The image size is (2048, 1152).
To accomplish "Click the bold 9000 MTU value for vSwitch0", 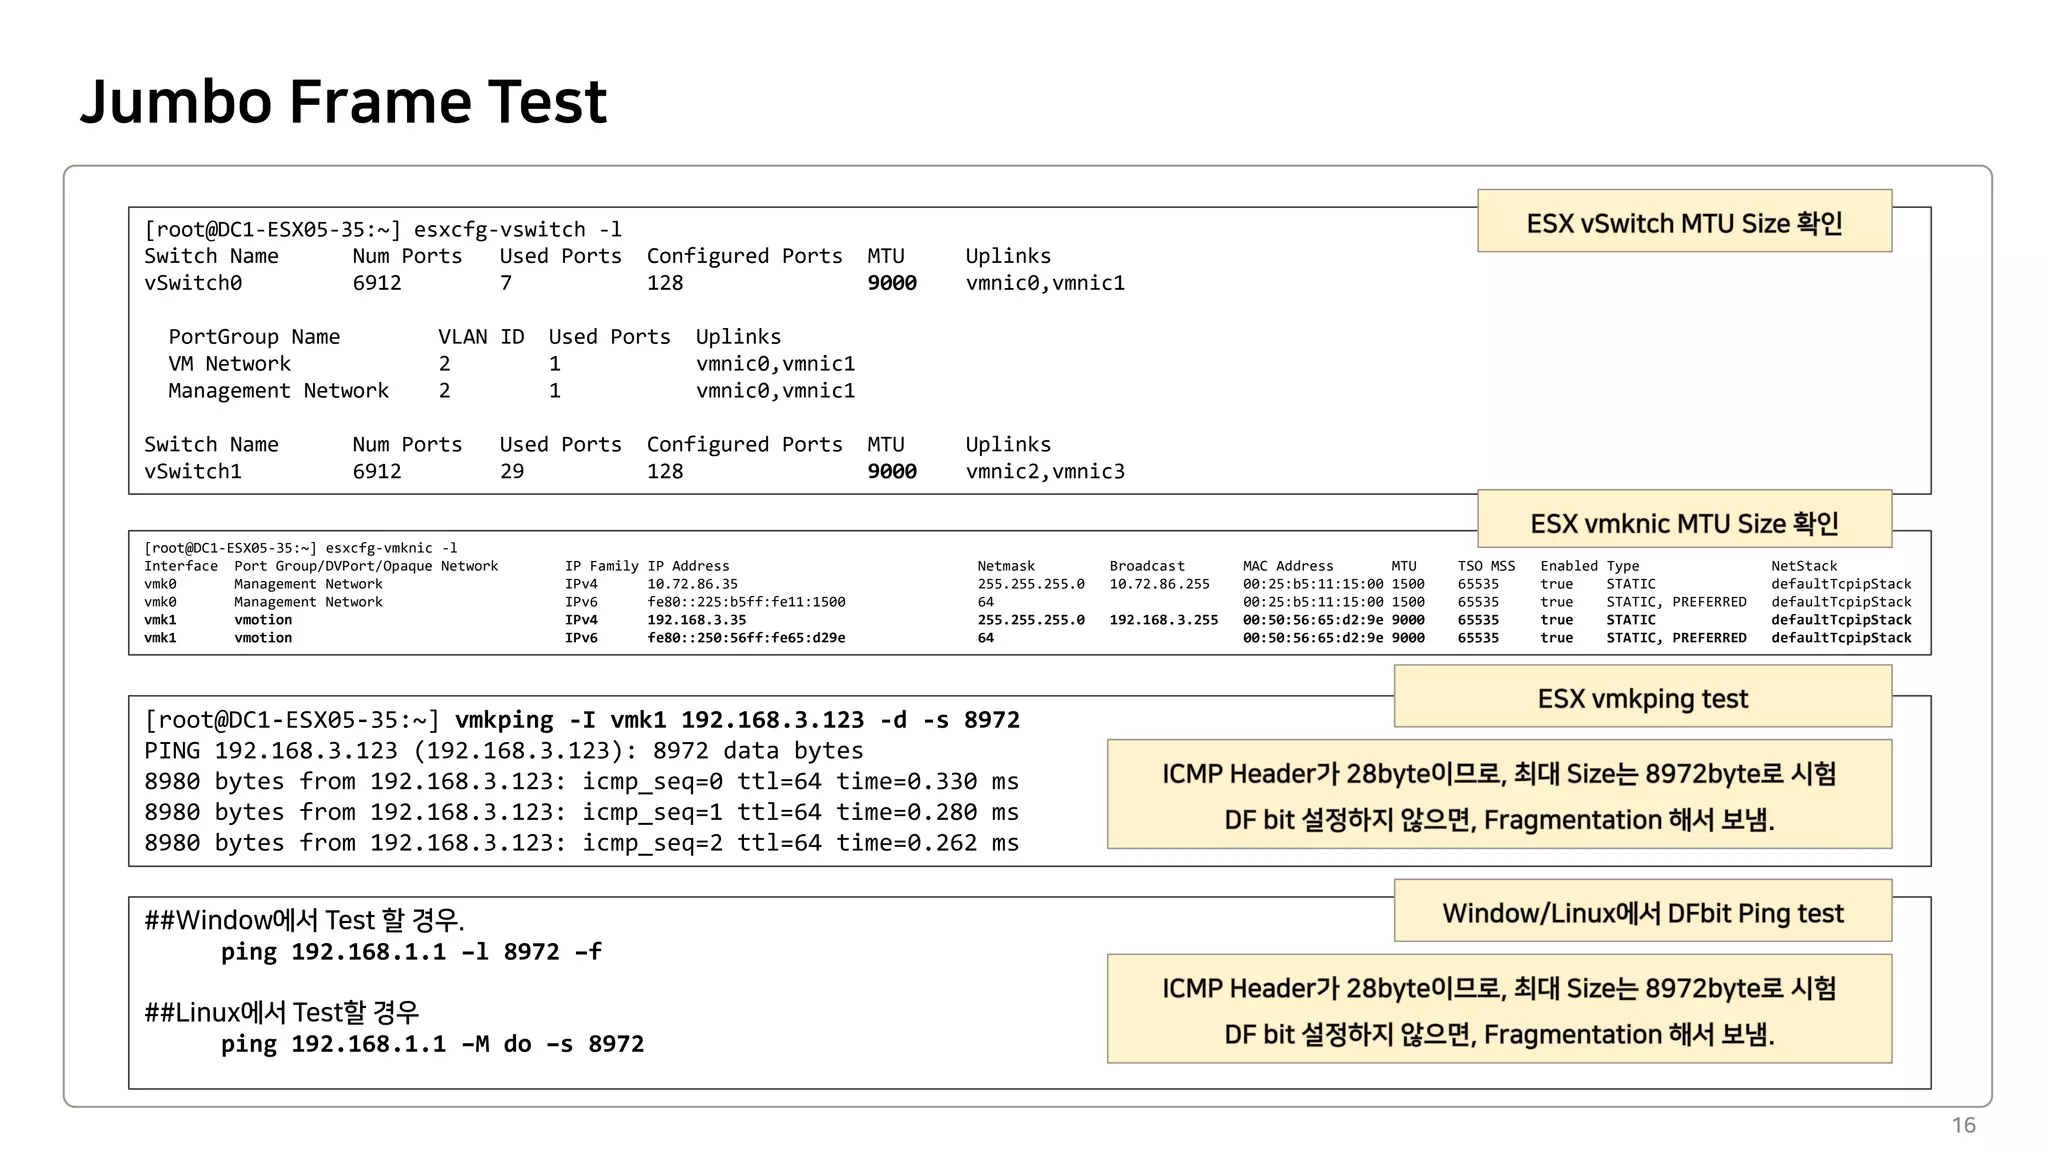I will 892,283.
